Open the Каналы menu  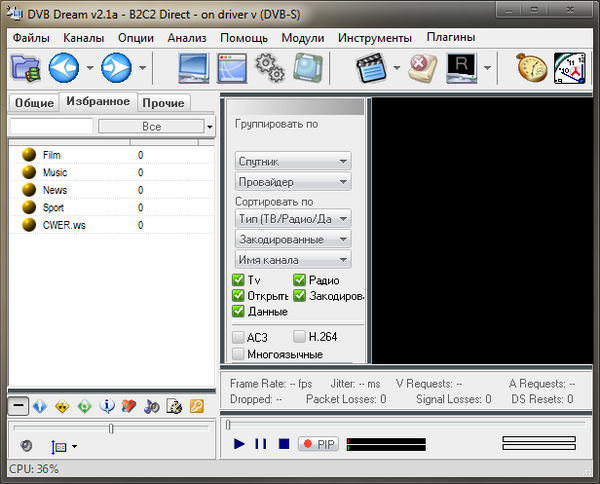coord(83,37)
